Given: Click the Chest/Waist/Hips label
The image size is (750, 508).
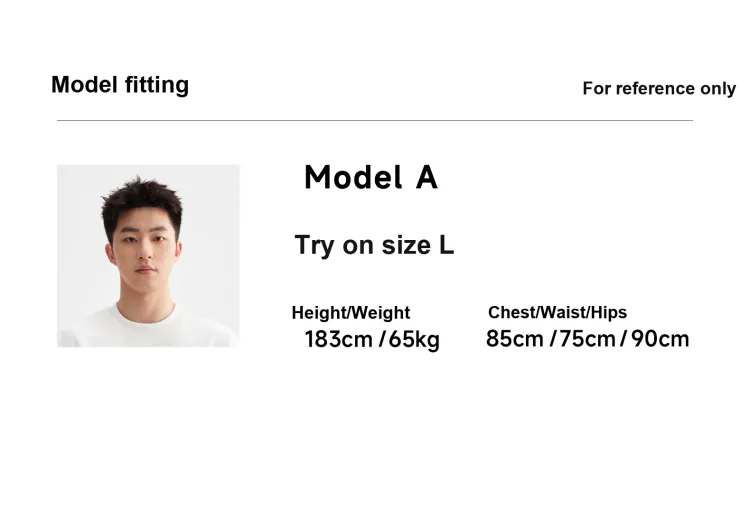Looking at the screenshot, I should coord(557,313).
